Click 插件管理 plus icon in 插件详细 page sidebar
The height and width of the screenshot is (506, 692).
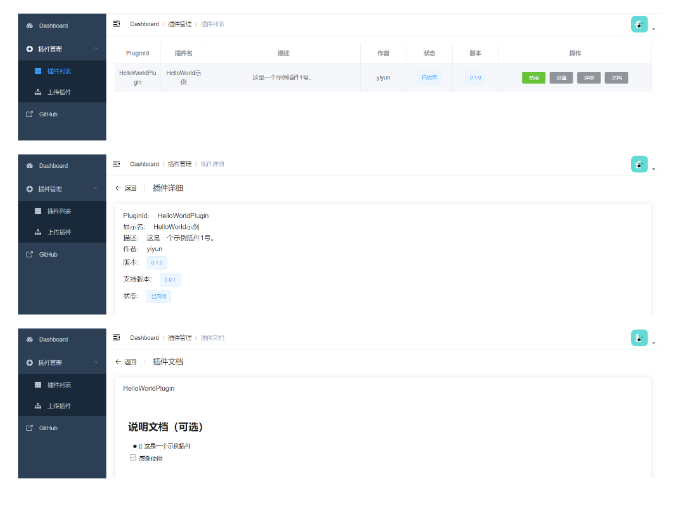point(30,189)
